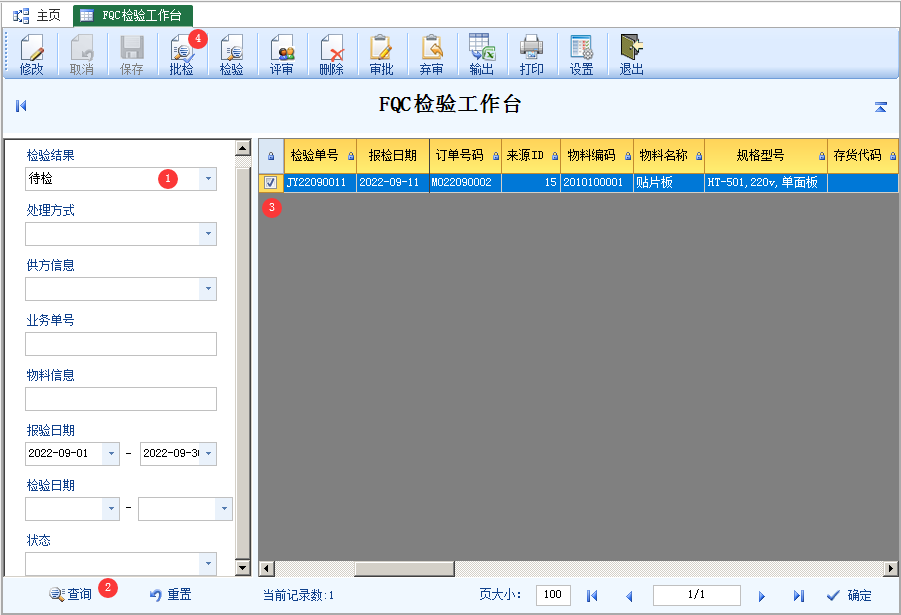Image resolution: width=901 pixels, height=615 pixels.
Task: Click the lock icon in 物料编码 header
Action: 627,156
